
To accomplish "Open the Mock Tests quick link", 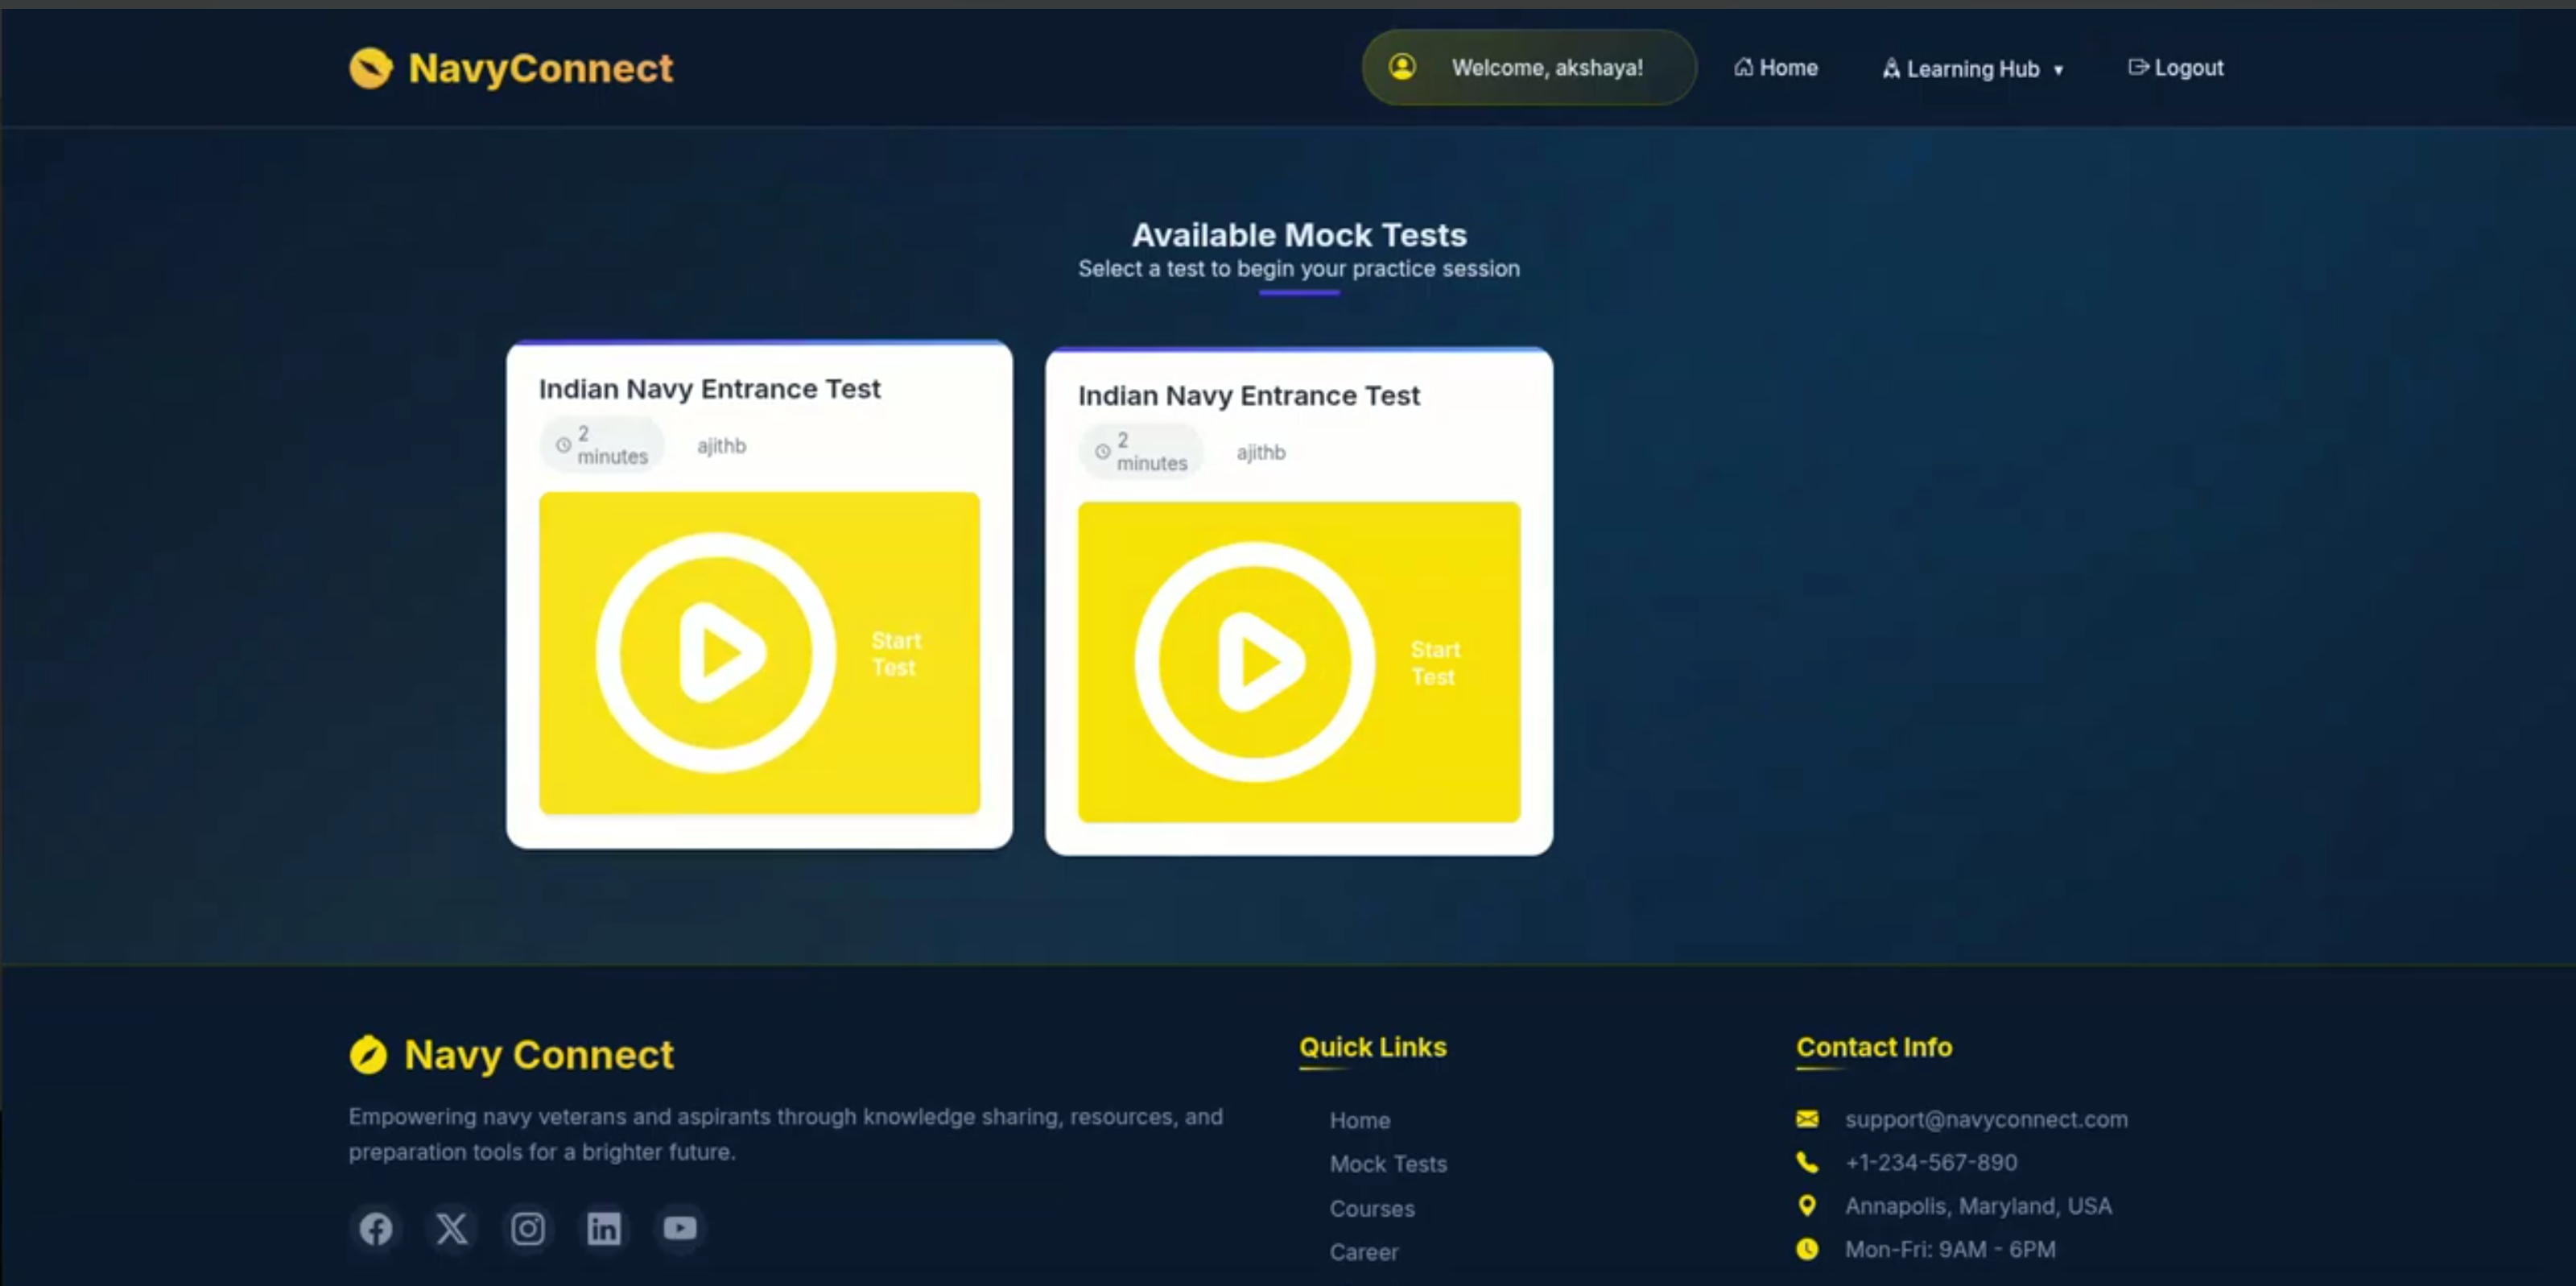I will pos(1388,1164).
